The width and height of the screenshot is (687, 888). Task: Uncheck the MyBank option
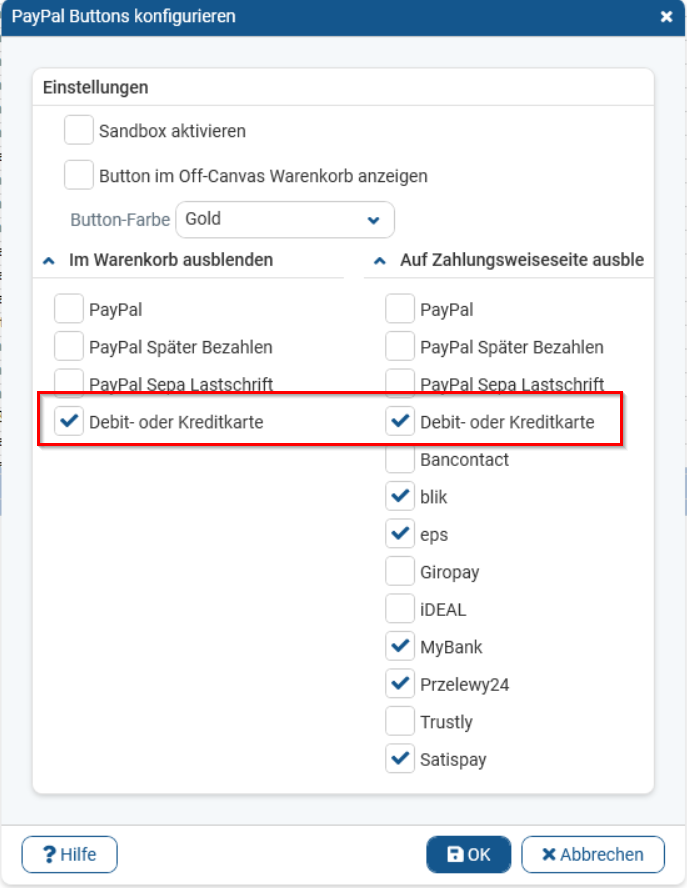[400, 647]
